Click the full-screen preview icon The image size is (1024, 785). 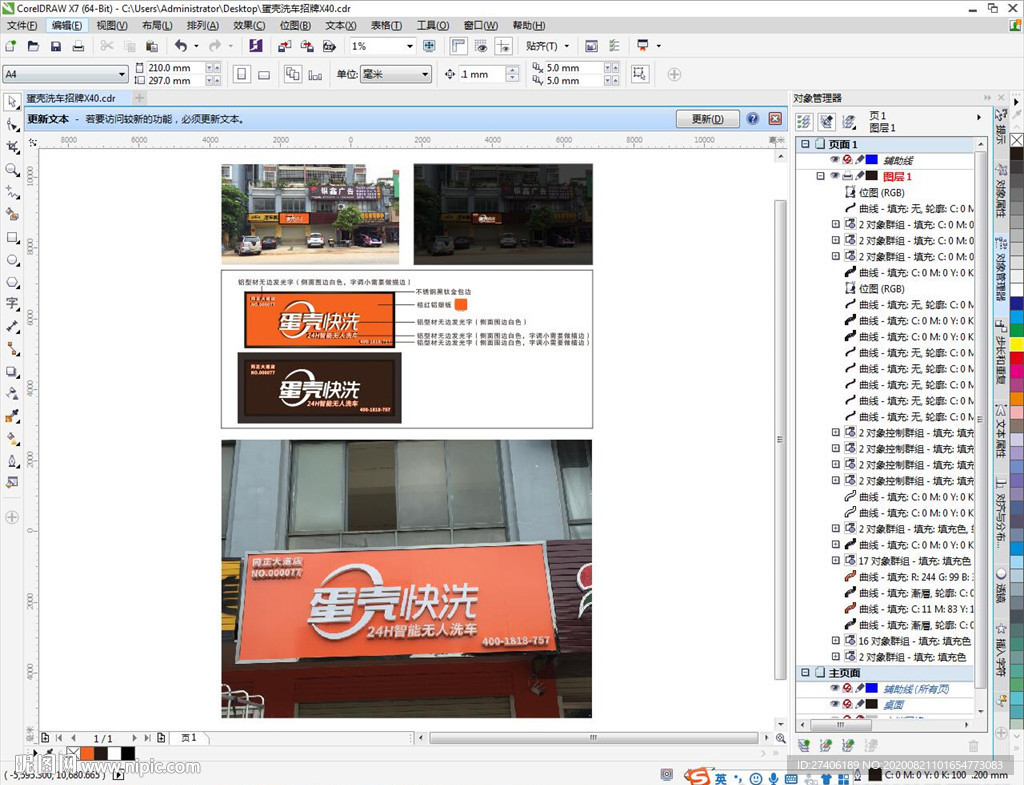(x=429, y=46)
